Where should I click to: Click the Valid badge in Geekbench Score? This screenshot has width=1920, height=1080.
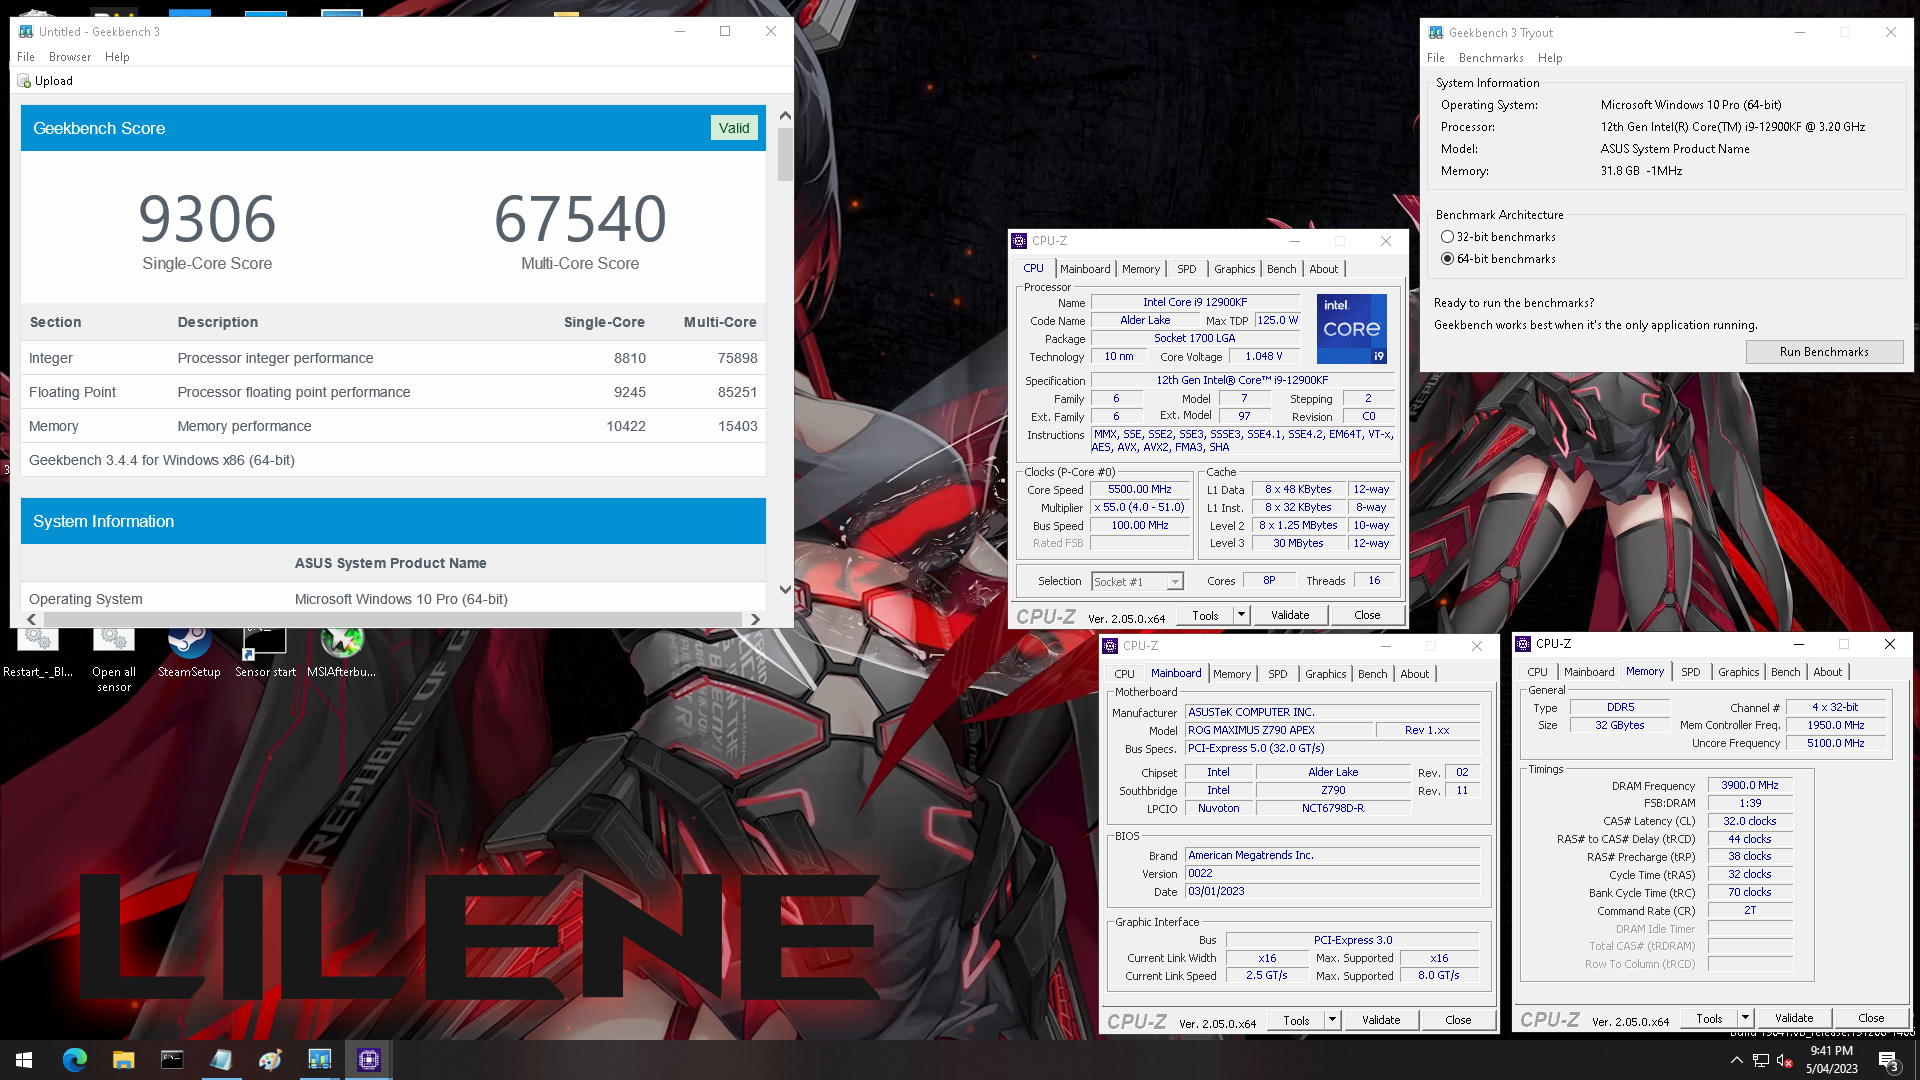pyautogui.click(x=734, y=128)
